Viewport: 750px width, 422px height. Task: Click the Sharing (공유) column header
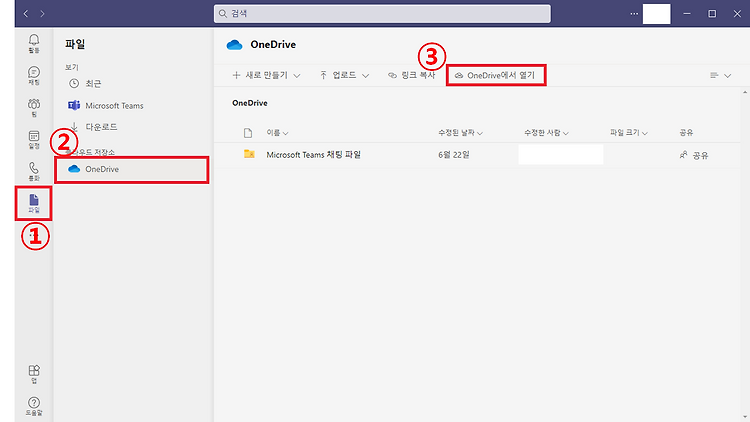pyautogui.click(x=686, y=133)
